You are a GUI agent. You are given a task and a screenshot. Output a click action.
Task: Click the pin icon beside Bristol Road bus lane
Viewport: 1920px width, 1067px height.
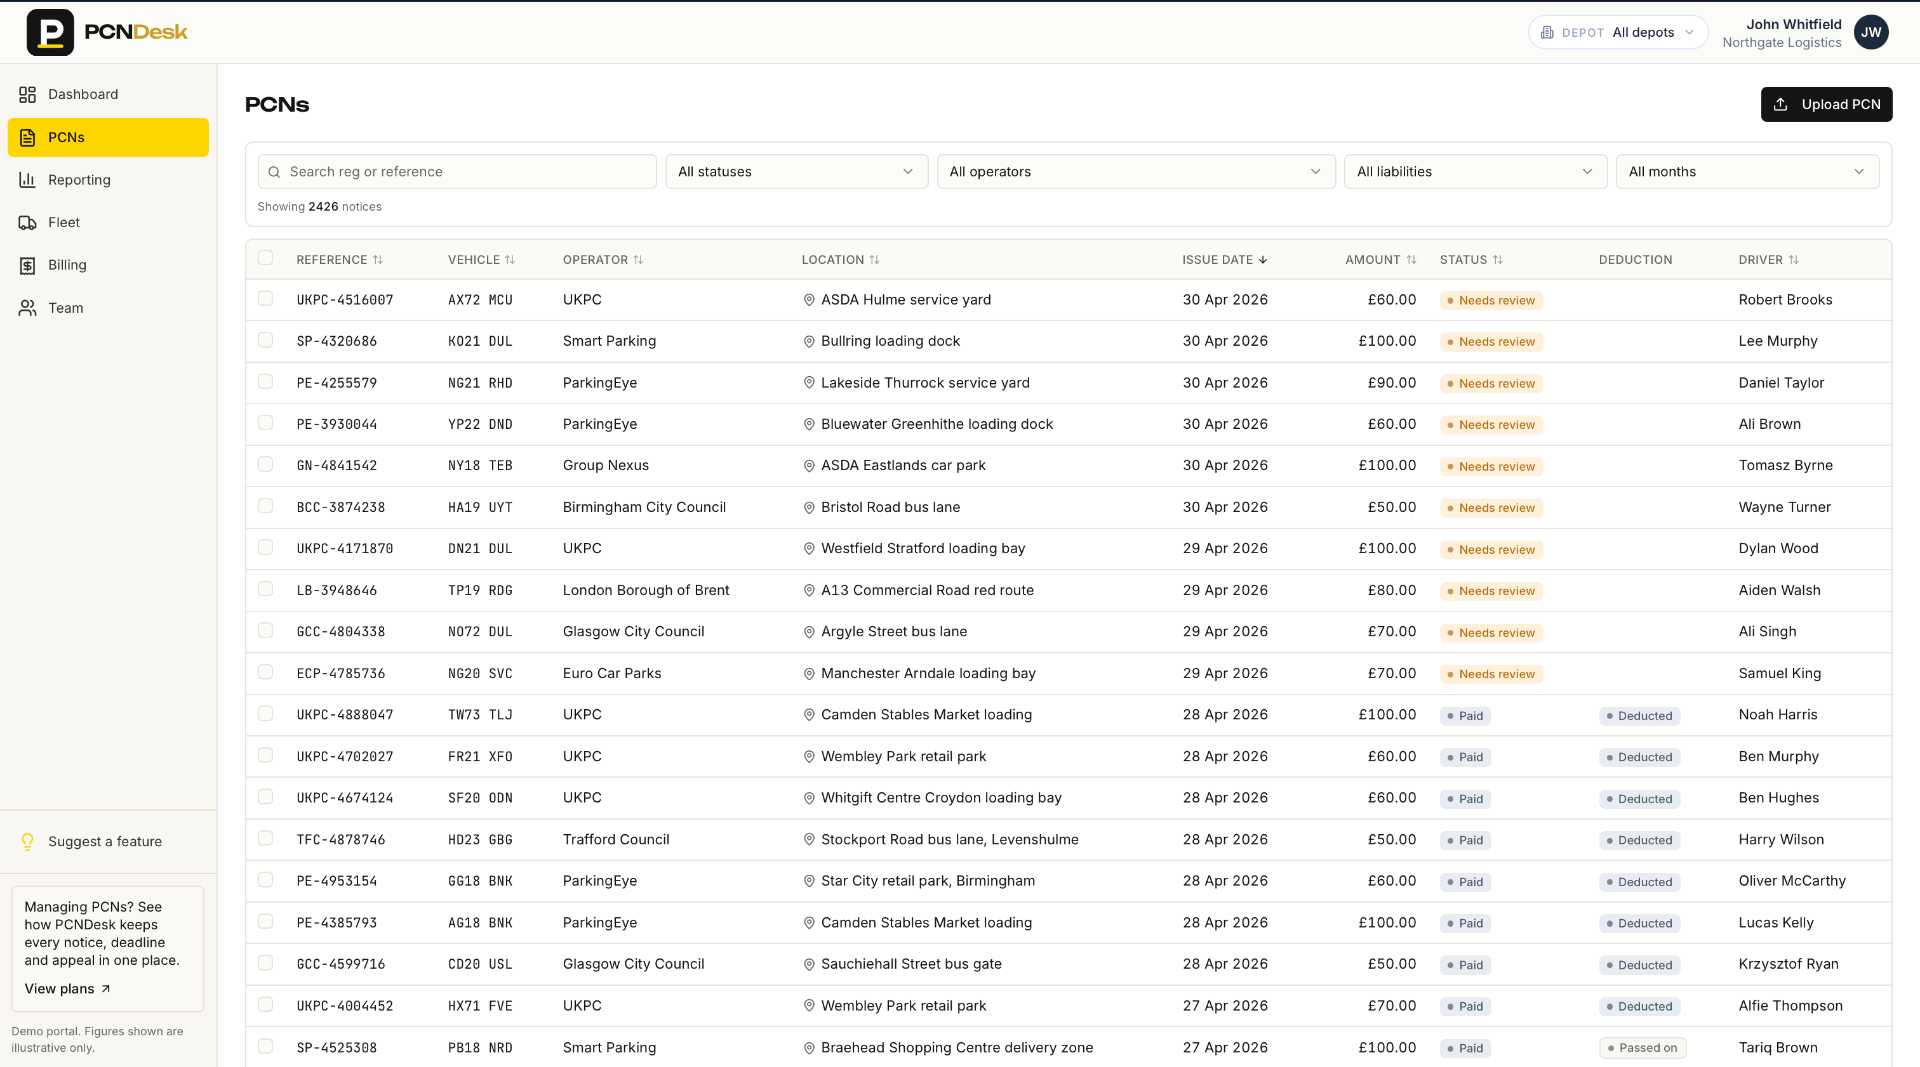[809, 508]
